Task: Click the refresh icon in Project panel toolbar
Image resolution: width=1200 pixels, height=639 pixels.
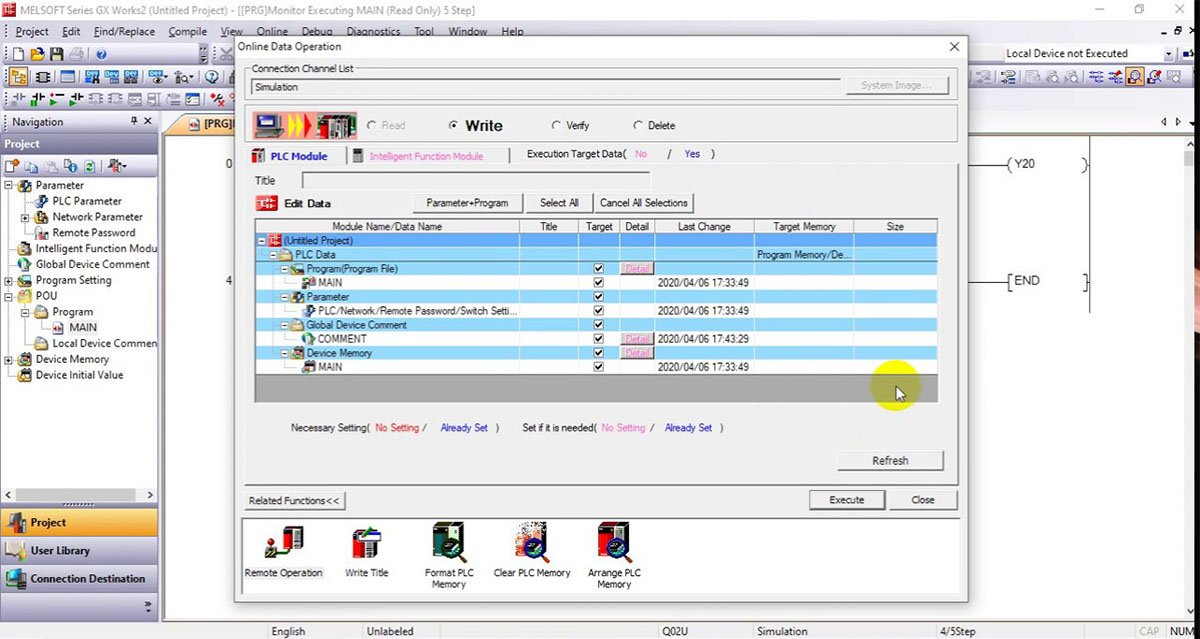Action: [90, 166]
